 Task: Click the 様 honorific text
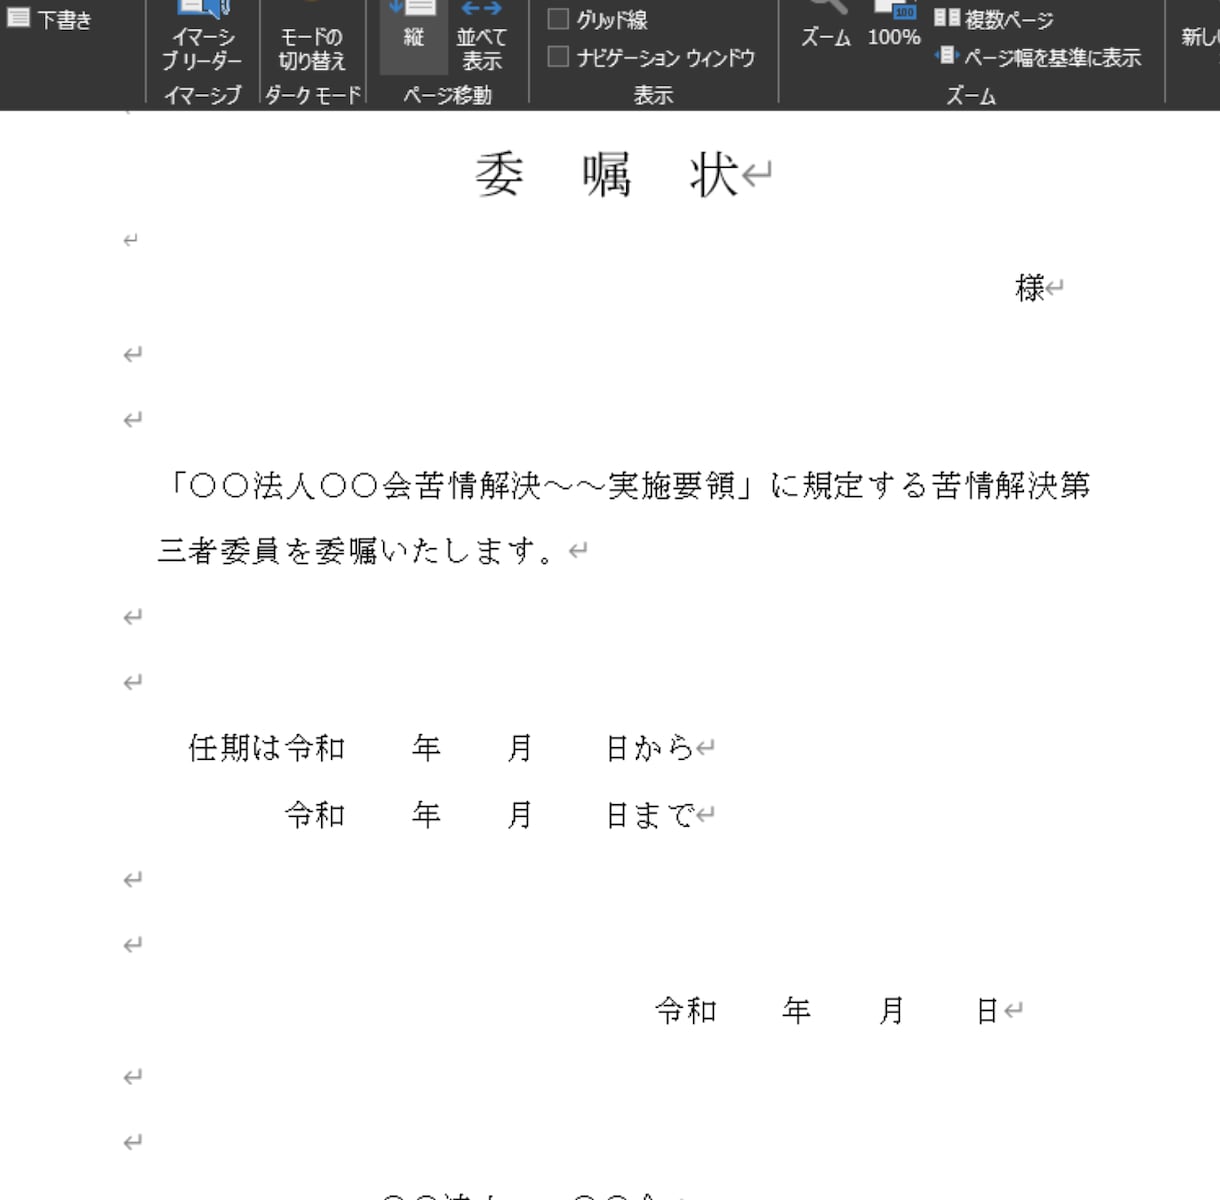1029,288
